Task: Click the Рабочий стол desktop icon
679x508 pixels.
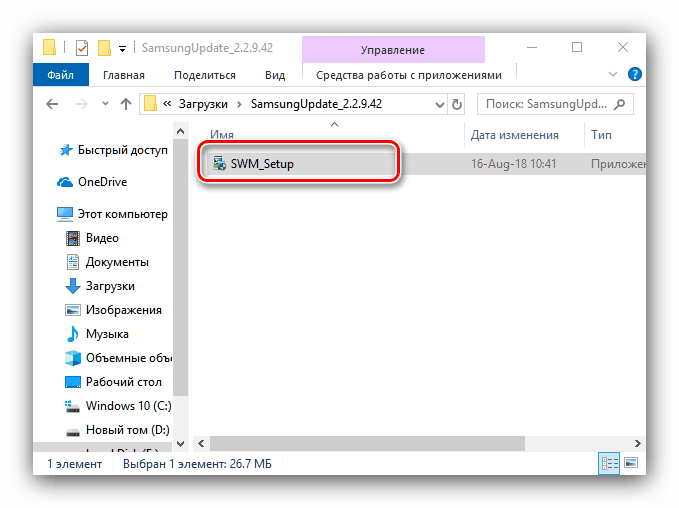Action: coord(73,382)
